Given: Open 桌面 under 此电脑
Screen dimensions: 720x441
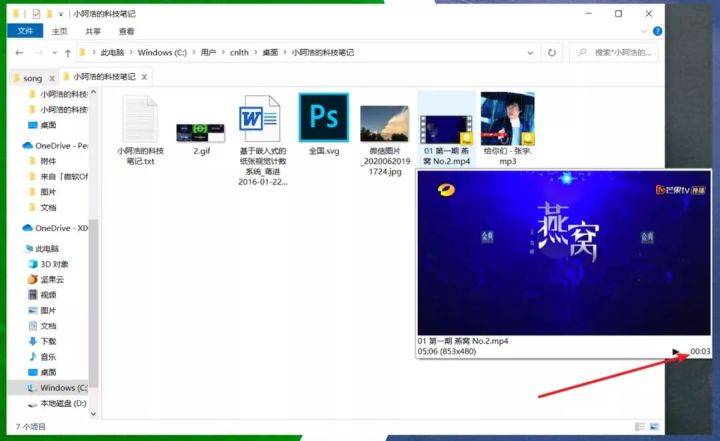Looking at the screenshot, I should pos(42,372).
